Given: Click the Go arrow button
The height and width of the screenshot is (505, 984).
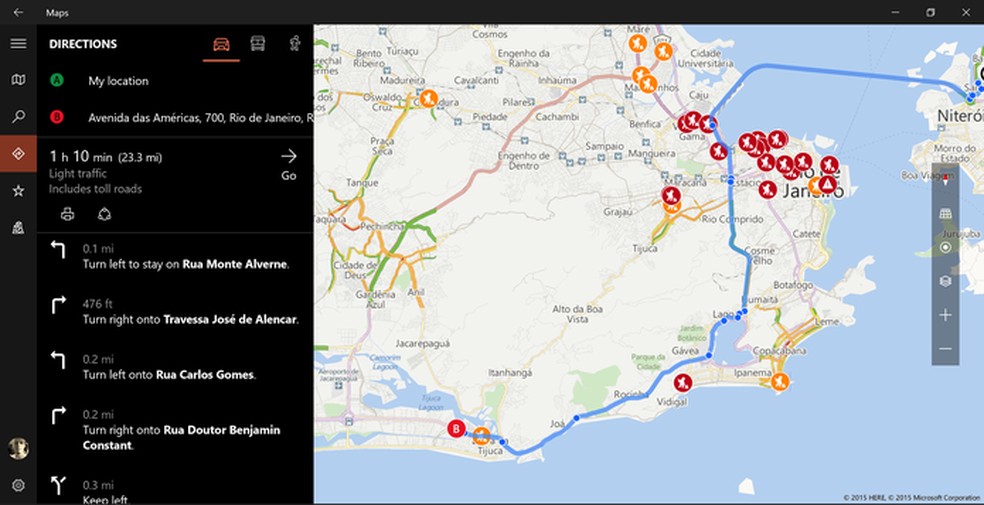Looking at the screenshot, I should (289, 164).
